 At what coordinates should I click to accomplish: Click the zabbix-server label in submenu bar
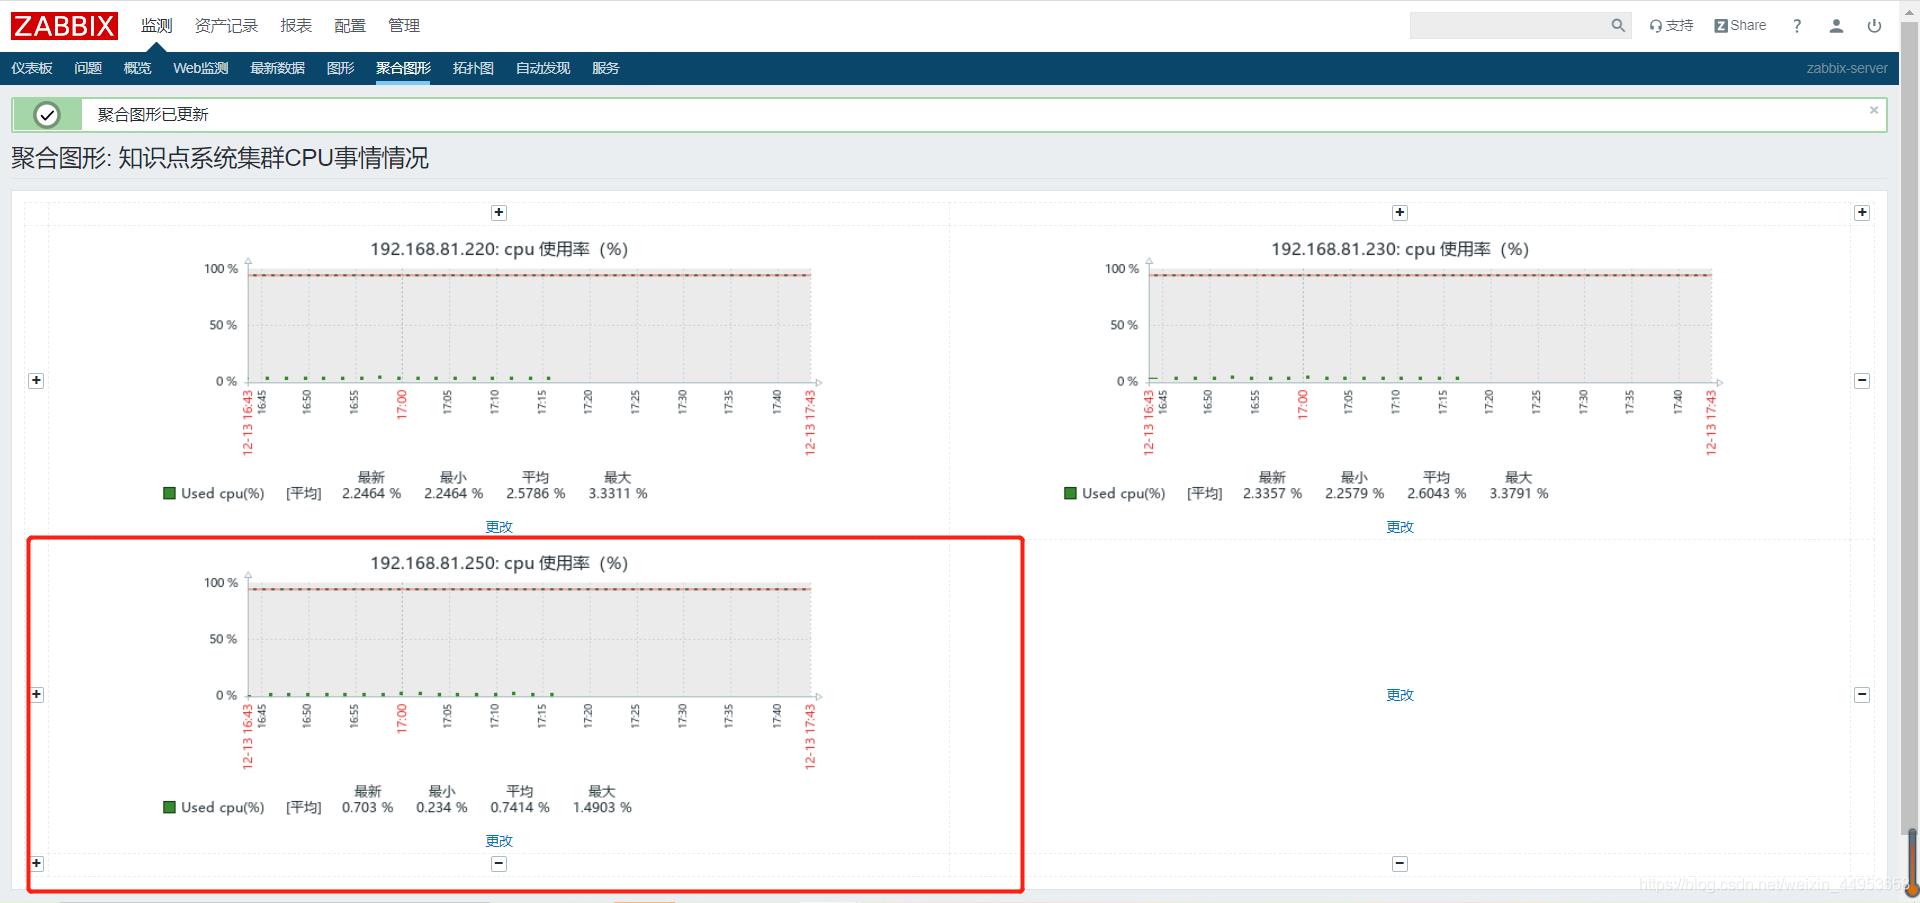pyautogui.click(x=1847, y=68)
